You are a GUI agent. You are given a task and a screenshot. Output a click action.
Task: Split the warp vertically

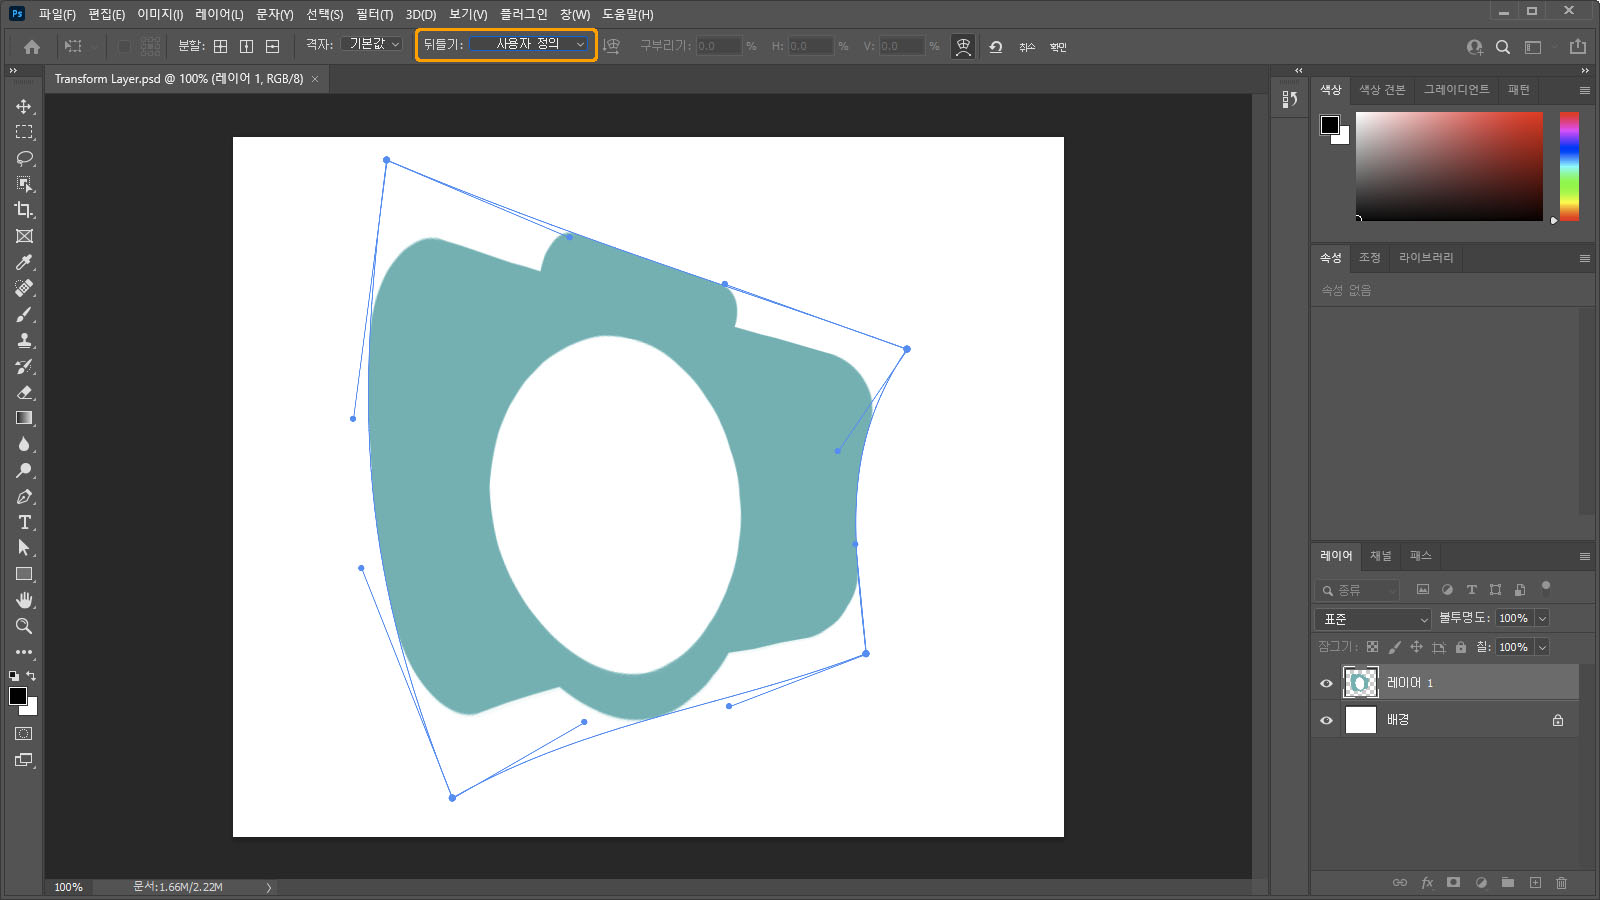246,46
